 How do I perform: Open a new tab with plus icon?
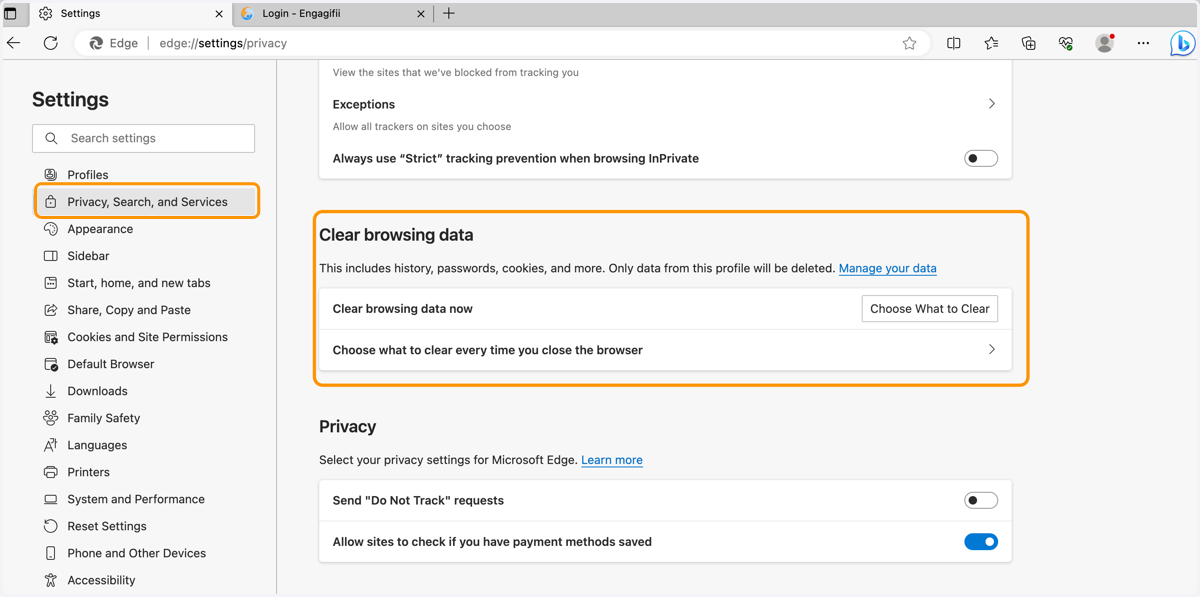point(449,14)
